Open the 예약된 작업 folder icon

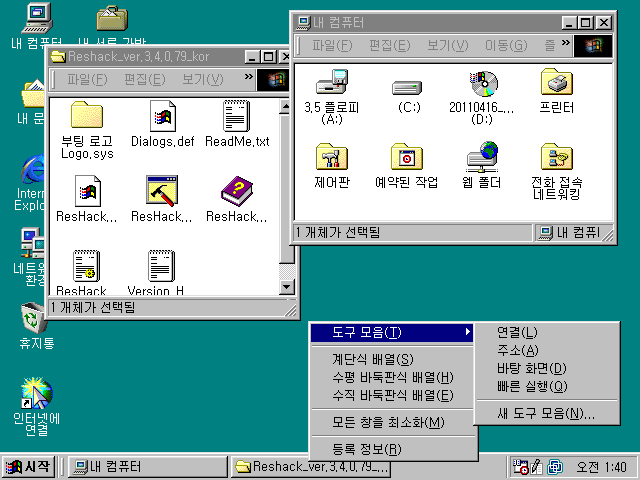pos(407,156)
